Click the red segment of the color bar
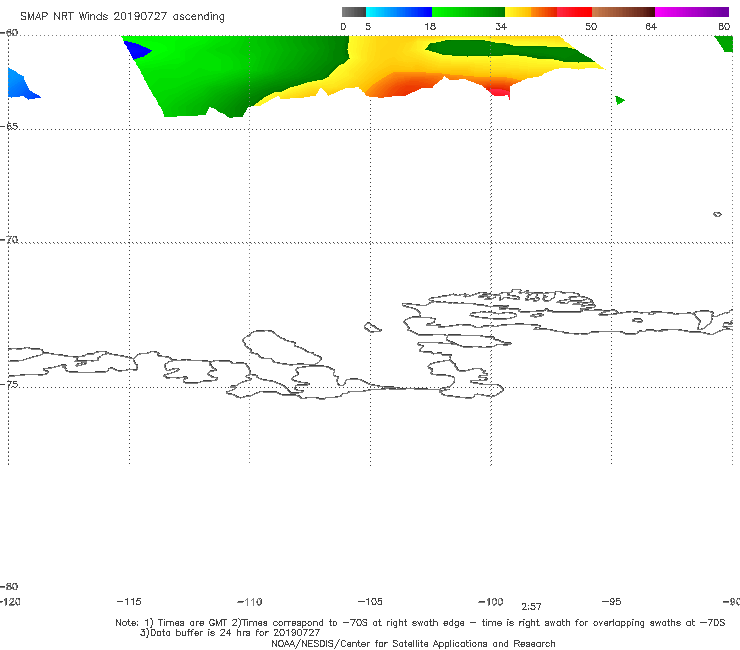This screenshot has height=650, width=740. (x=574, y=12)
